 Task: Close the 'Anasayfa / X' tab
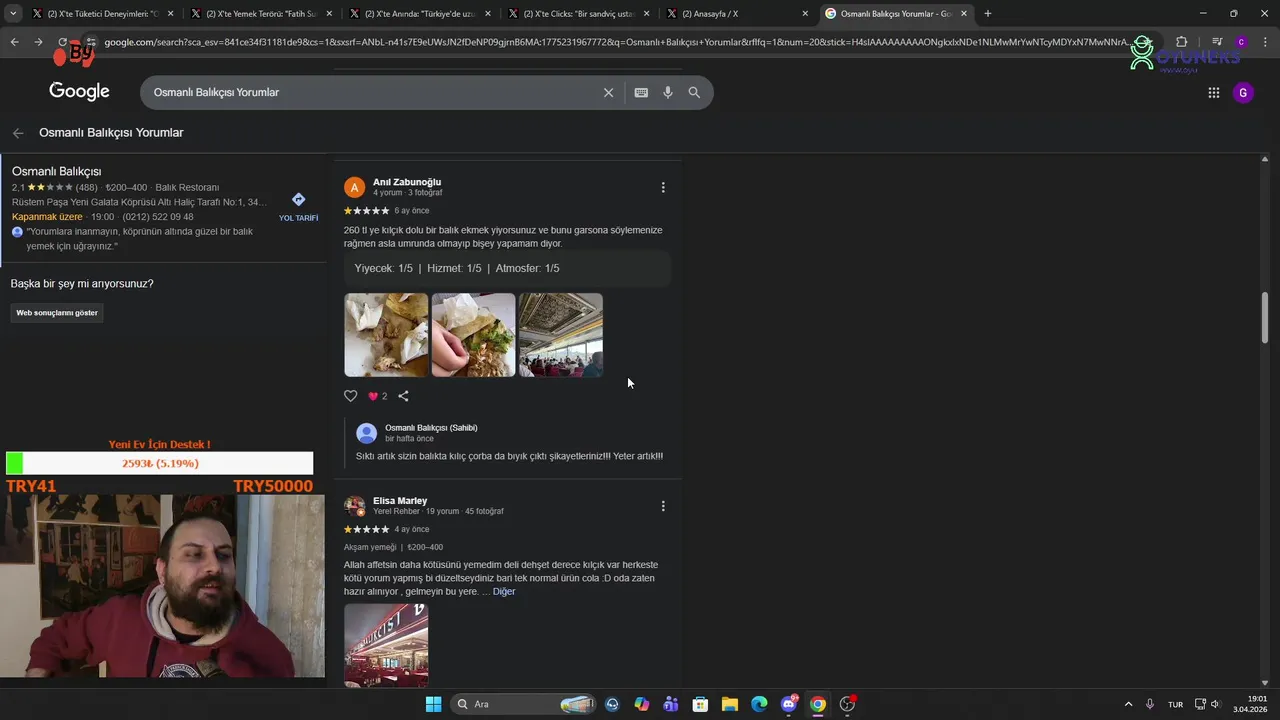tap(805, 14)
